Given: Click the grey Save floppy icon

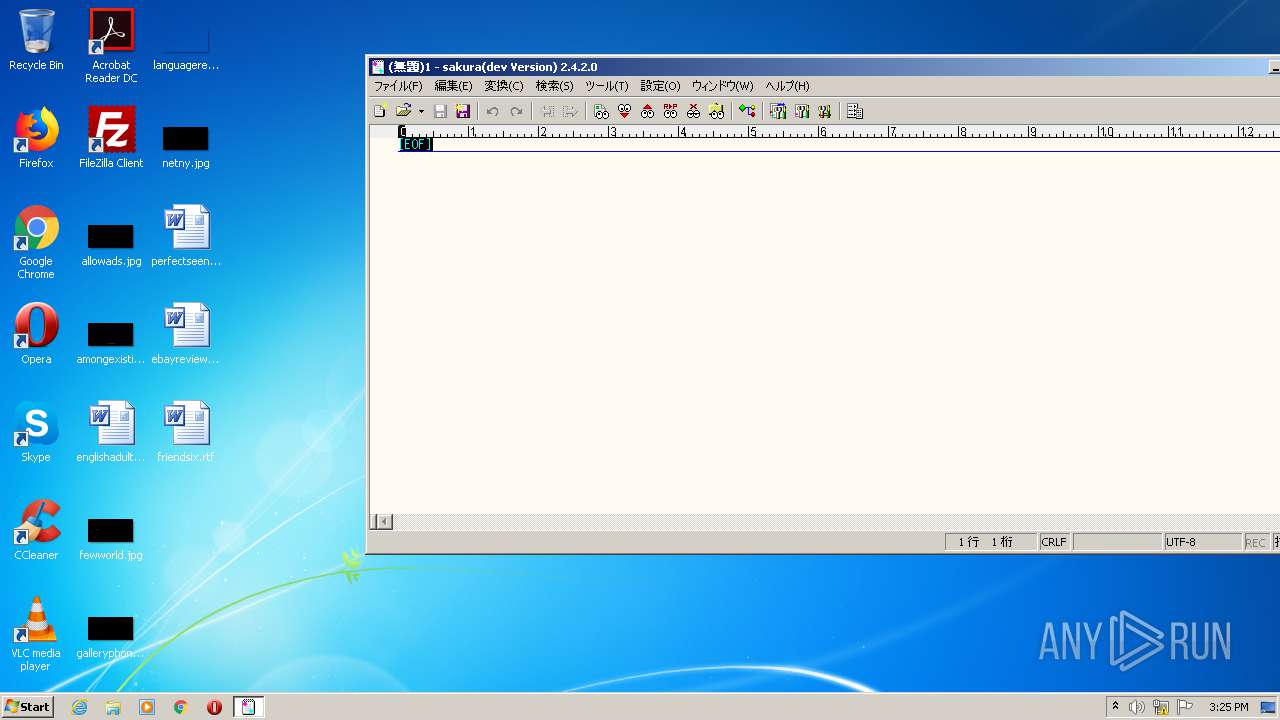Looking at the screenshot, I should pos(440,111).
